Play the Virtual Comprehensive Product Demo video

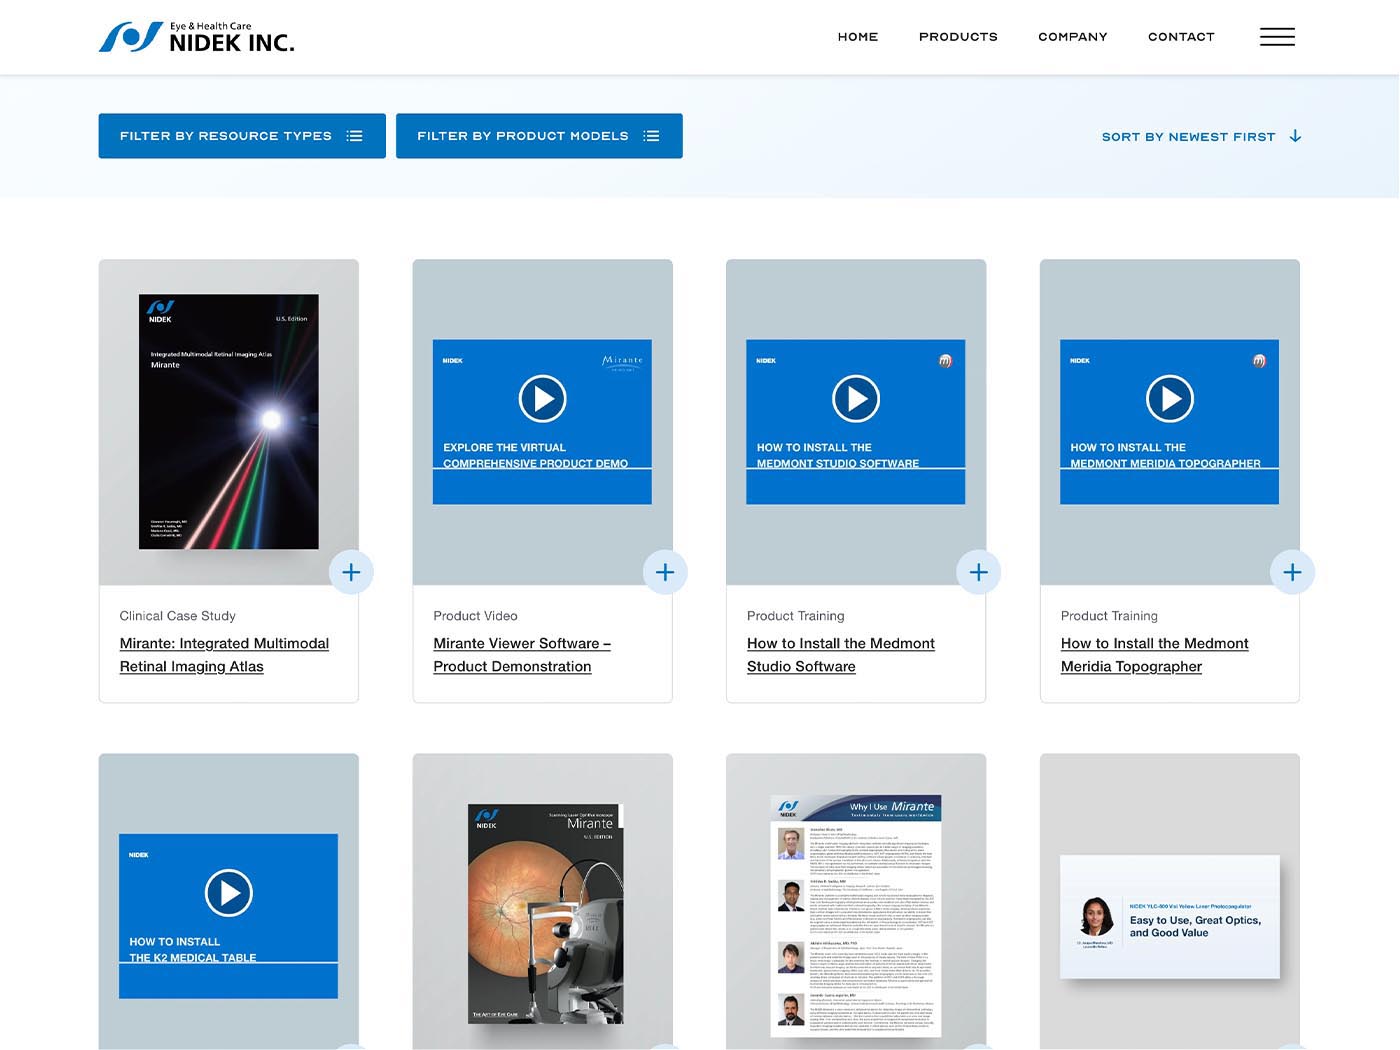point(543,399)
